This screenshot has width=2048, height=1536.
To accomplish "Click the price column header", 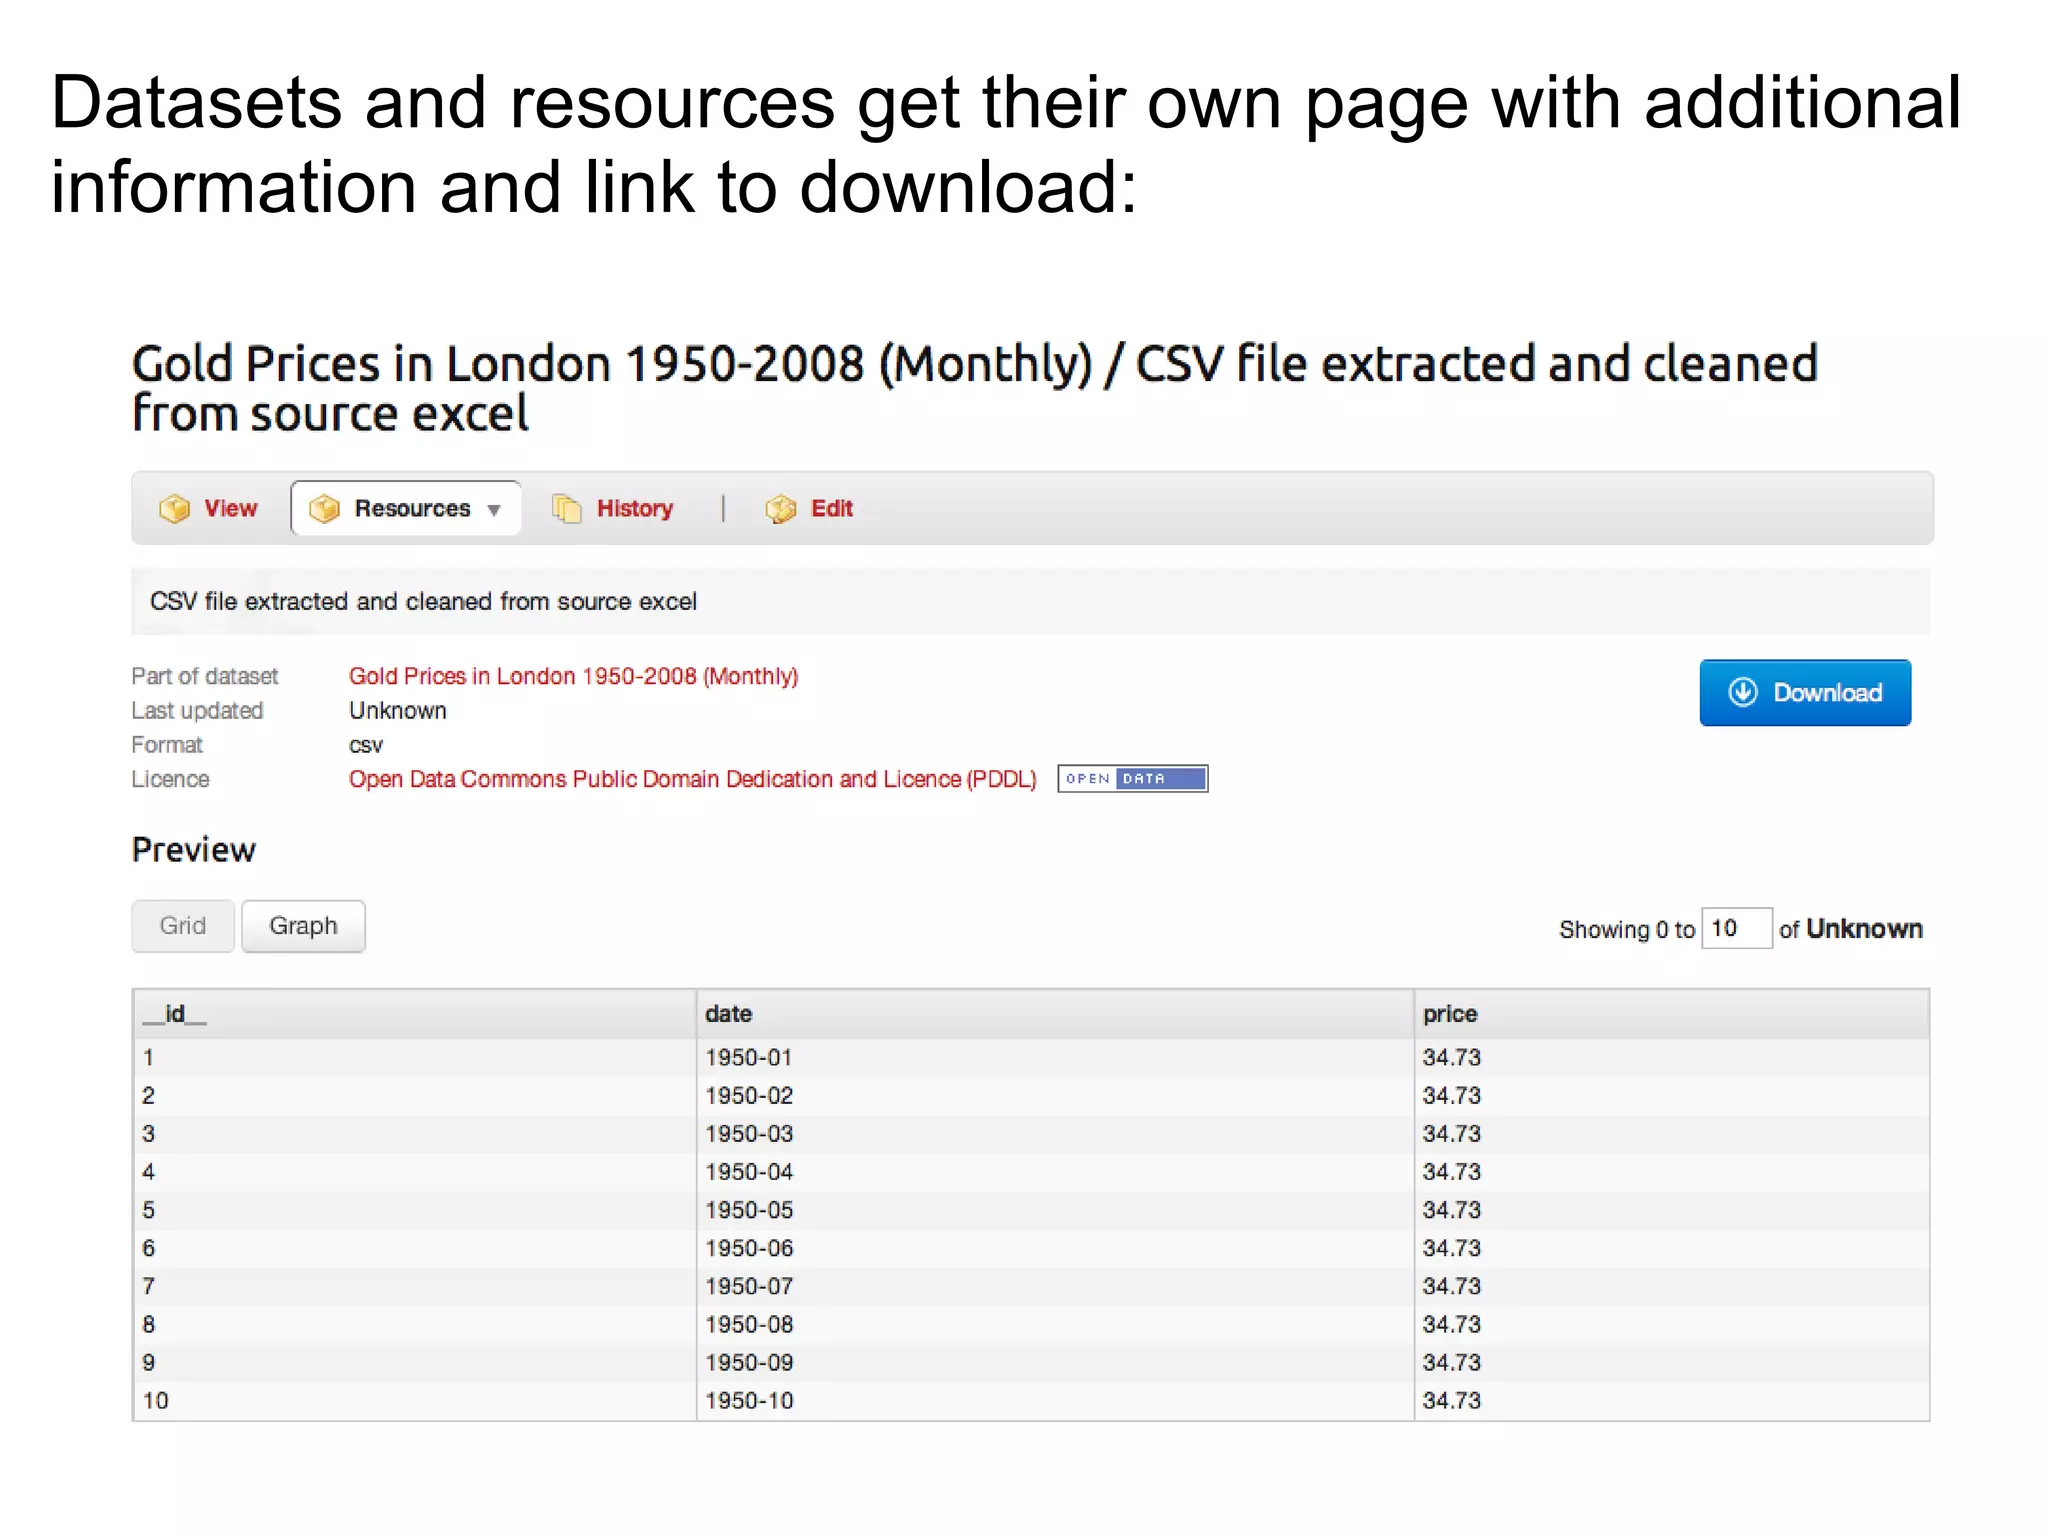I will (1449, 1014).
